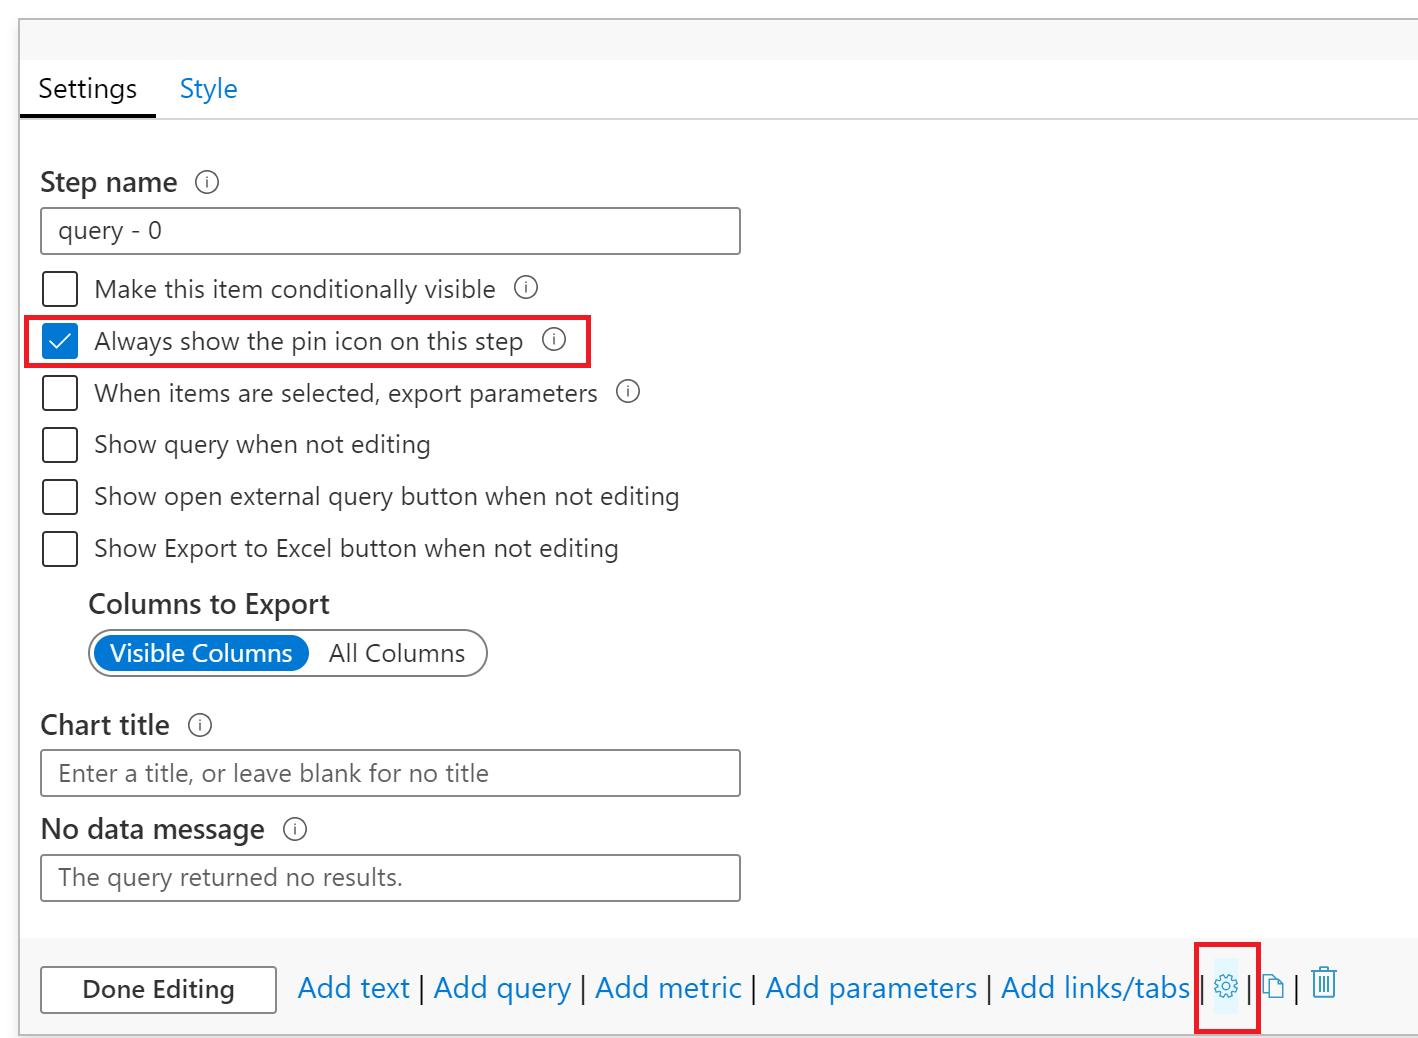
Task: Click info icon beside export parameters option
Action: click(x=628, y=392)
